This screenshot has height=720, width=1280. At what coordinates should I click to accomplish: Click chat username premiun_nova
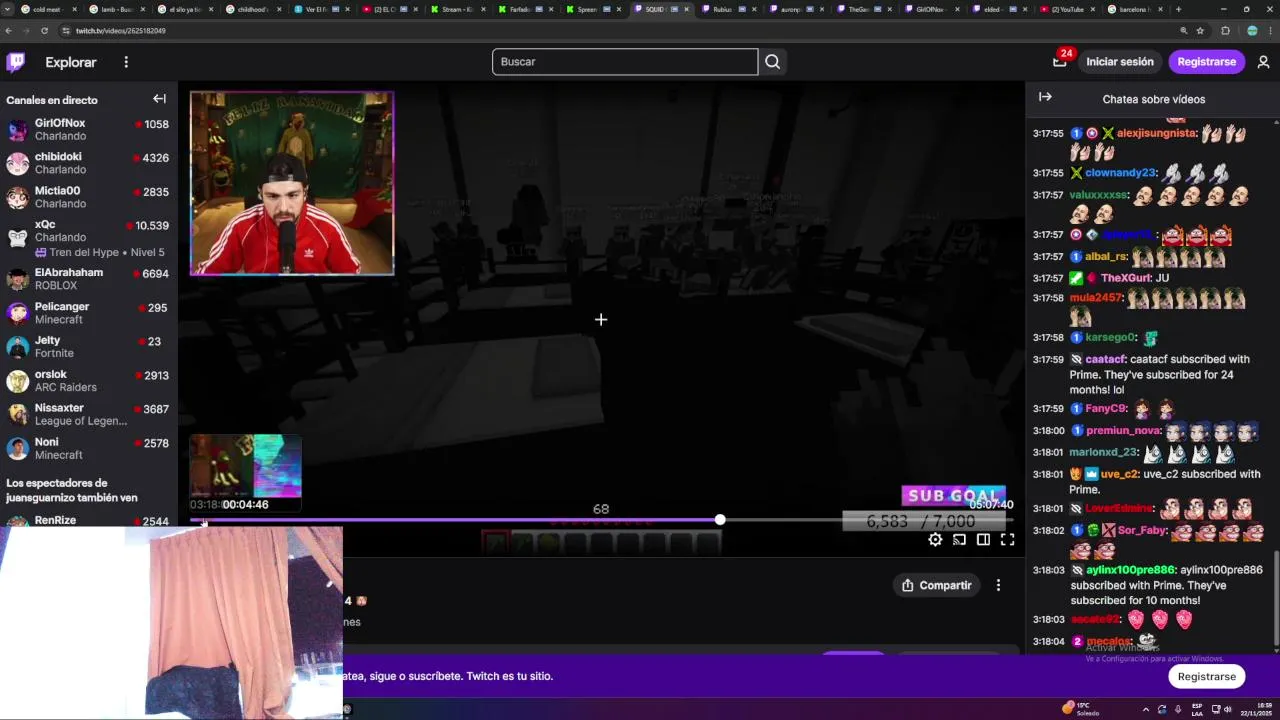pyautogui.click(x=1123, y=430)
